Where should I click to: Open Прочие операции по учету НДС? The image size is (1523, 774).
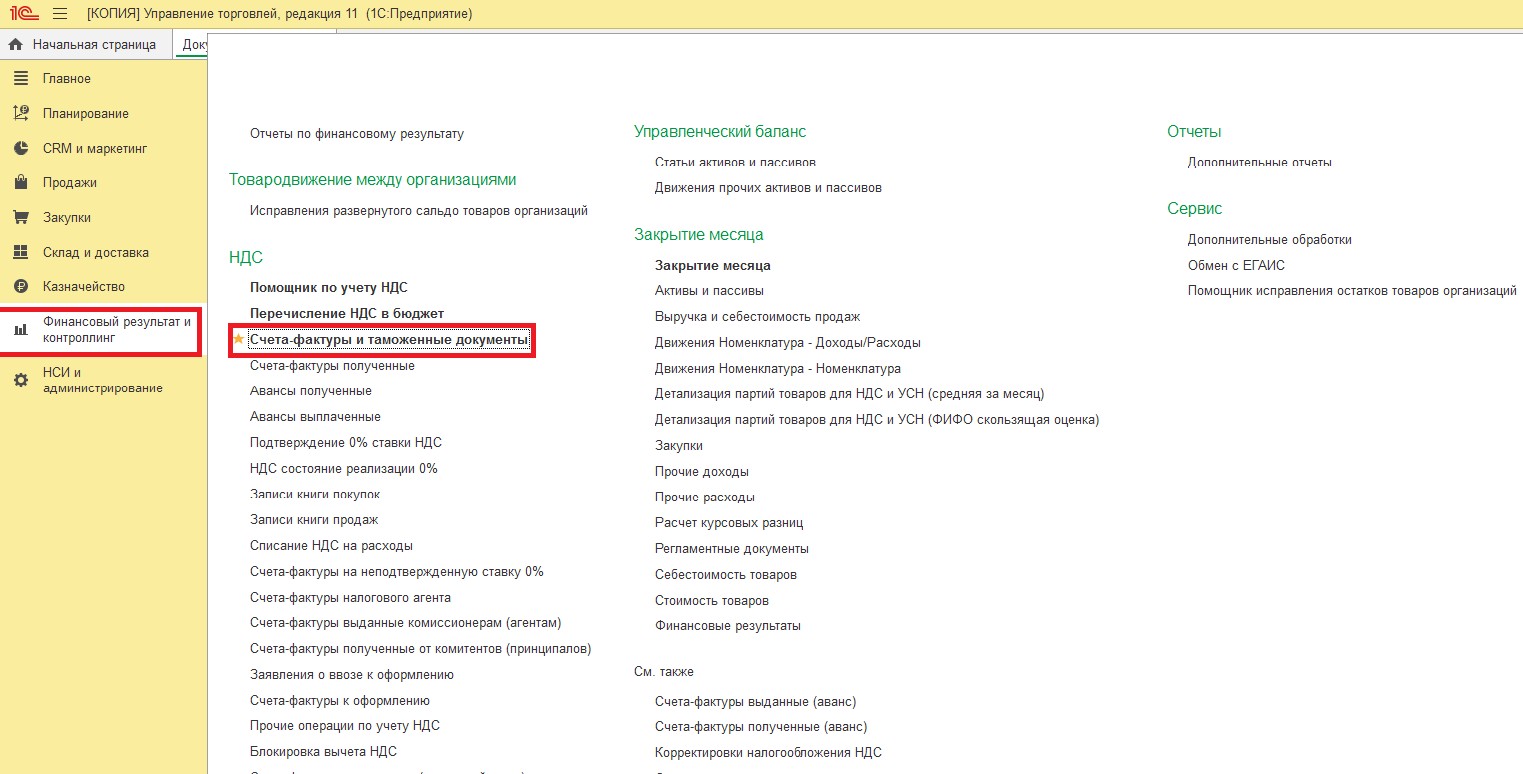pyautogui.click(x=345, y=726)
